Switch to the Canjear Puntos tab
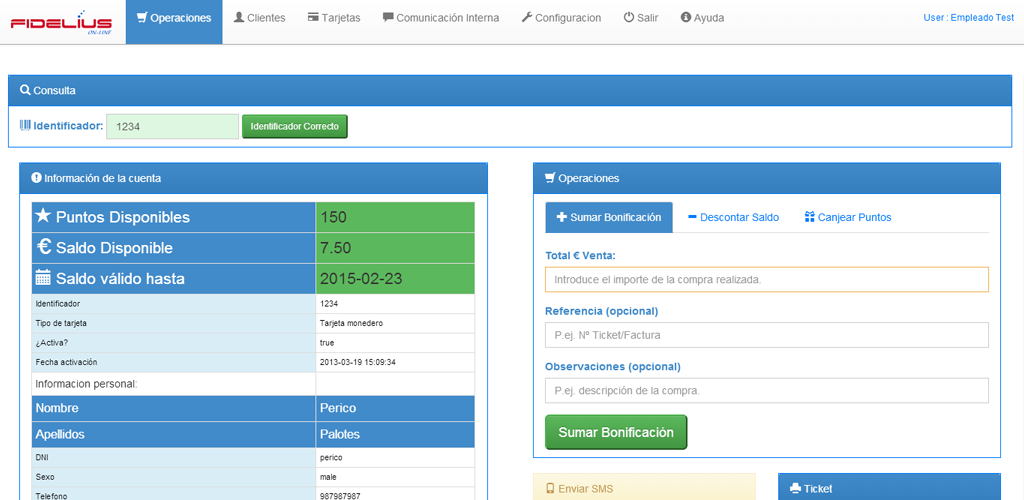 [x=848, y=217]
